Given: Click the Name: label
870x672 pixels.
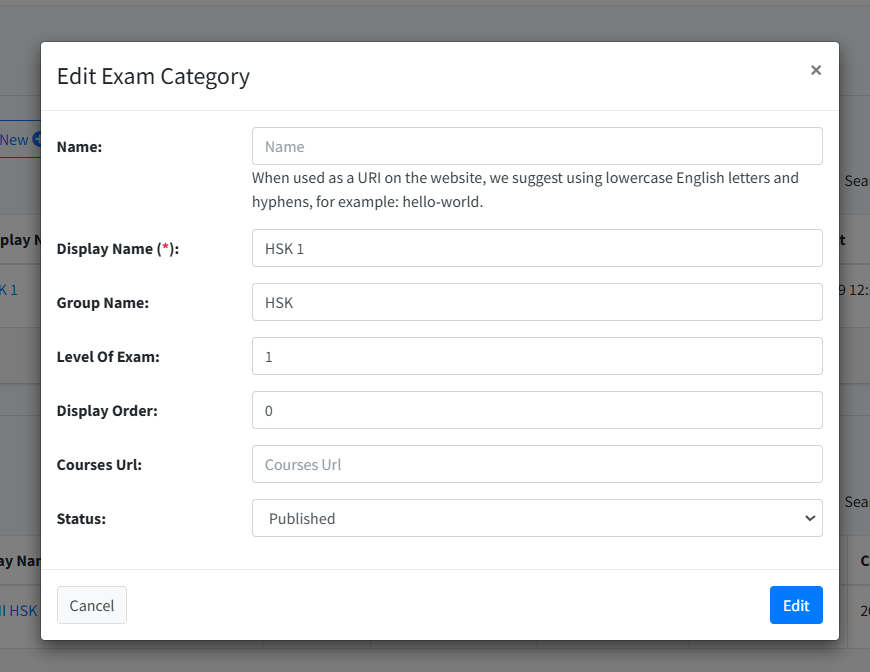Looking at the screenshot, I should (80, 147).
